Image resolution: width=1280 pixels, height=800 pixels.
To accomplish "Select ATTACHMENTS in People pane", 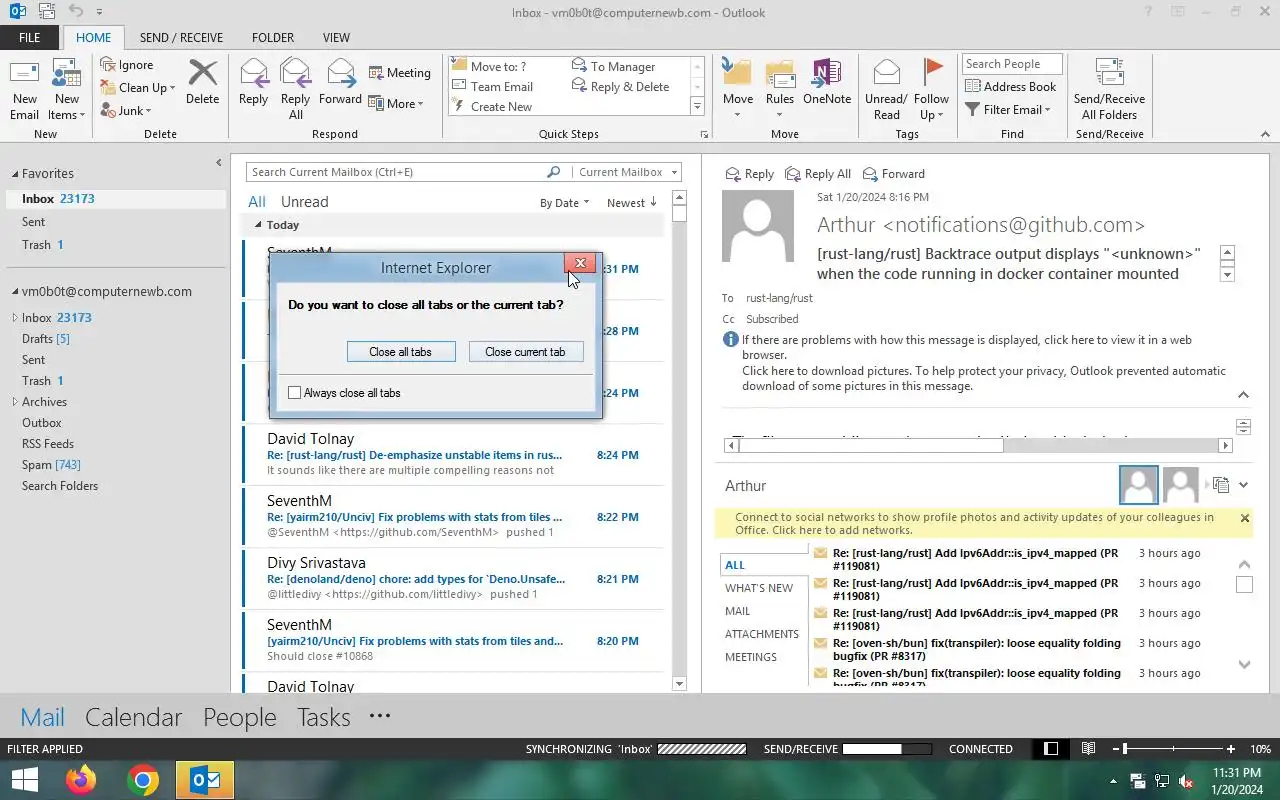I will point(762,634).
